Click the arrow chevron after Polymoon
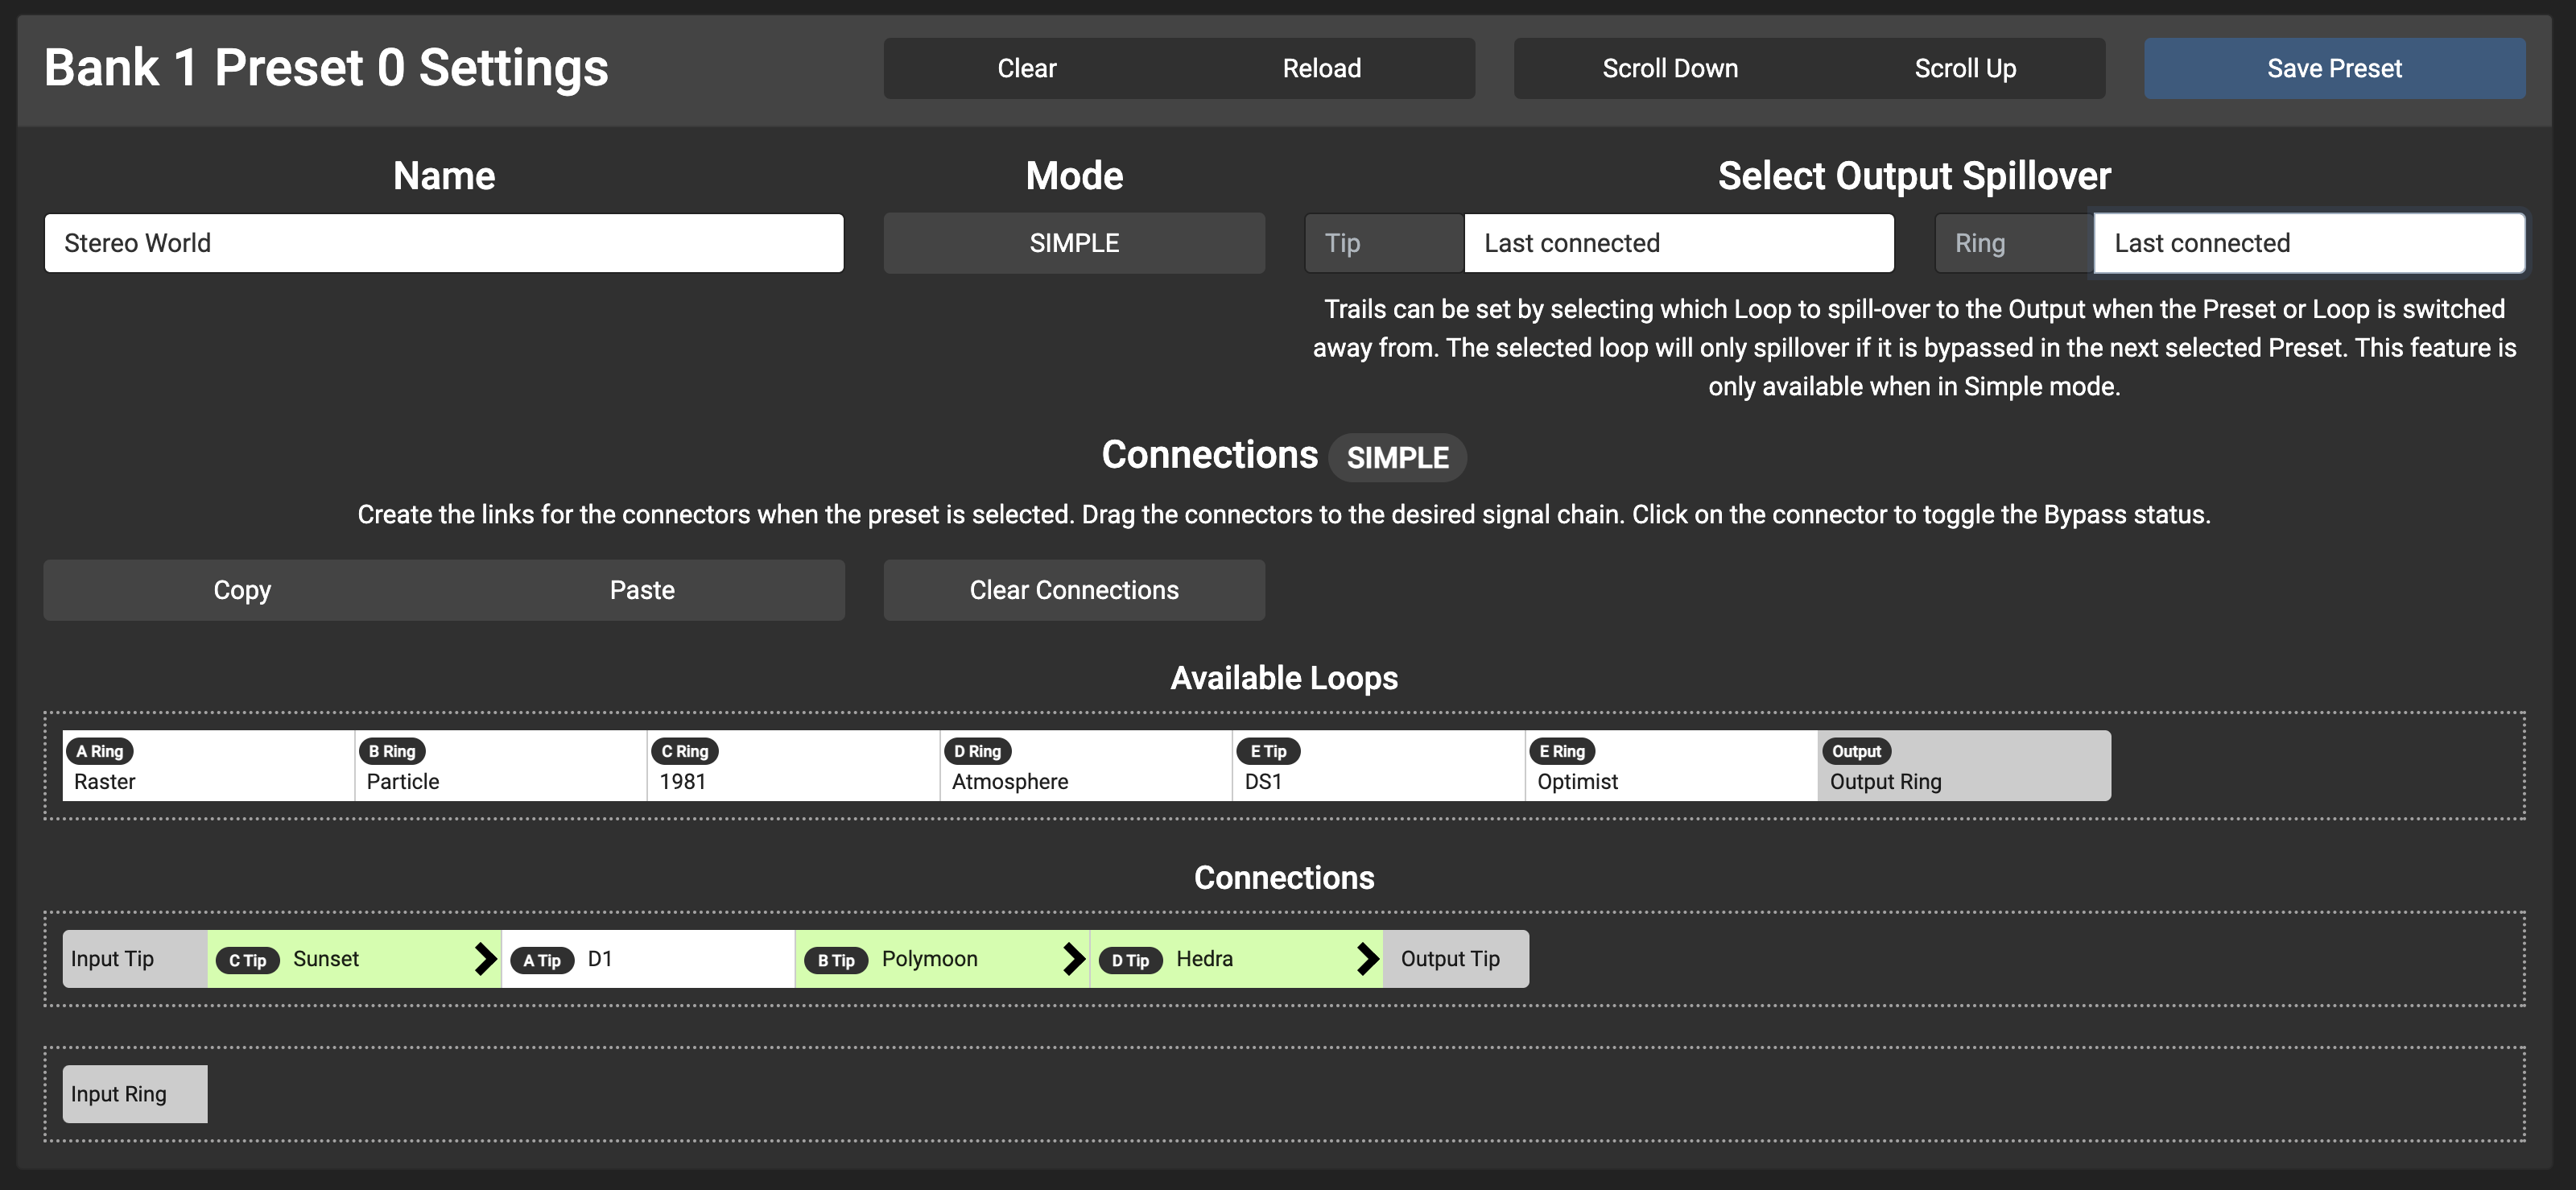The width and height of the screenshot is (2576, 1190). [x=1073, y=959]
